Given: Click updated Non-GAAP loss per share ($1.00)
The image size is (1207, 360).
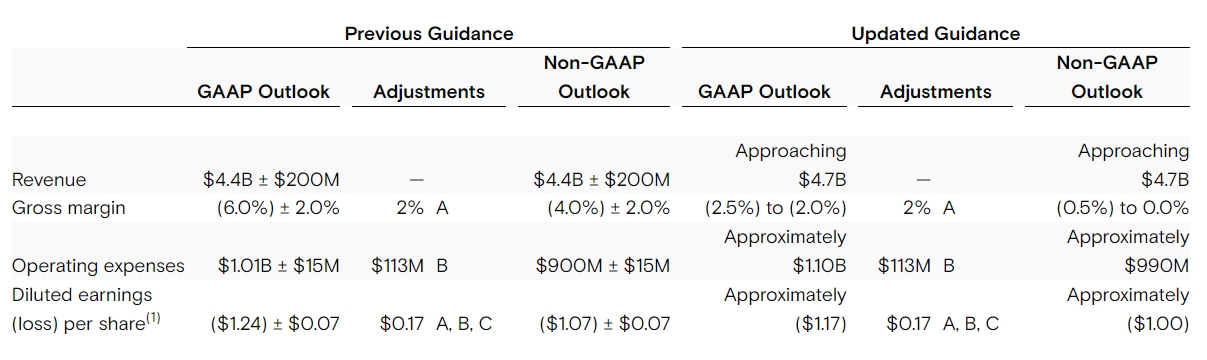Looking at the screenshot, I should (x=1158, y=324).
